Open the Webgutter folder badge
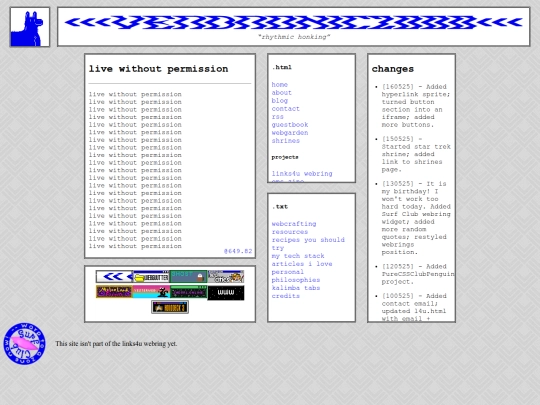 pyautogui.click(x=152, y=277)
